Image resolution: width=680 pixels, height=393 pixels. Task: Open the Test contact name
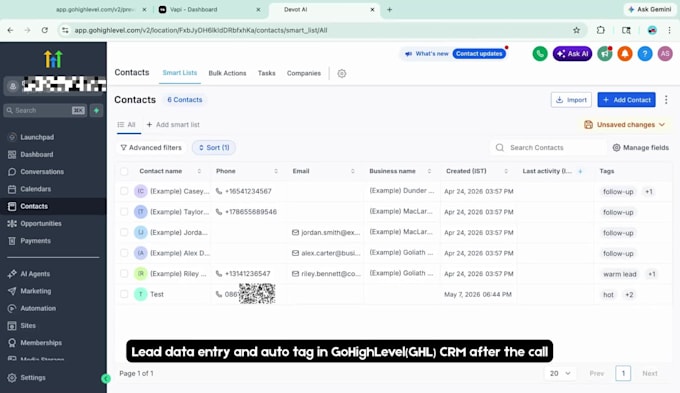(157, 295)
